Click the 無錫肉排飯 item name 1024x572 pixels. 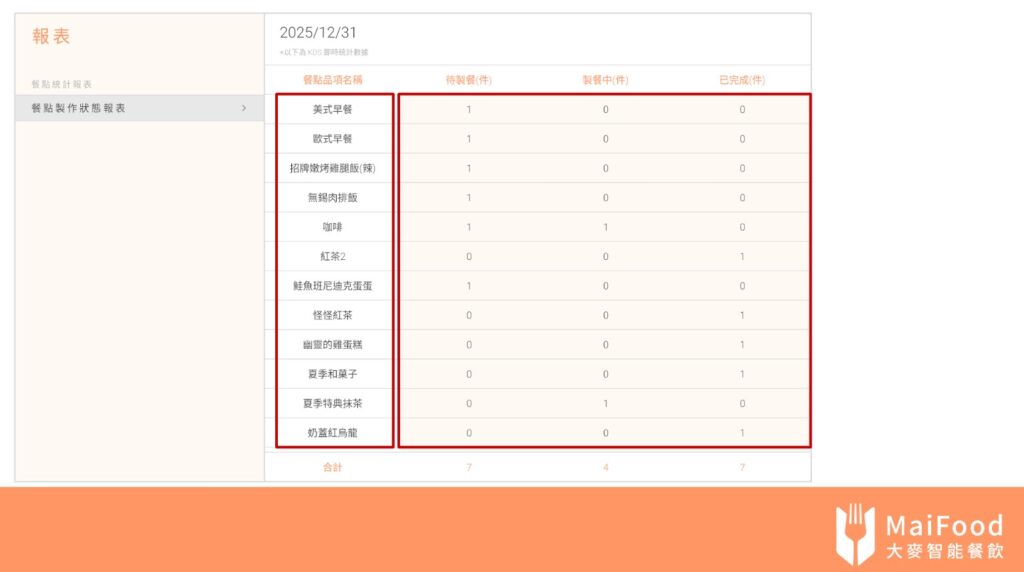333,198
